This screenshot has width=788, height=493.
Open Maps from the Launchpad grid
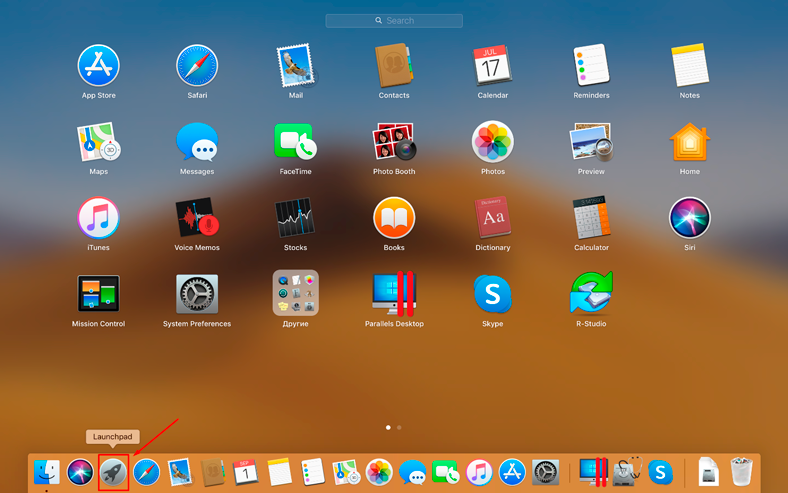pos(98,142)
